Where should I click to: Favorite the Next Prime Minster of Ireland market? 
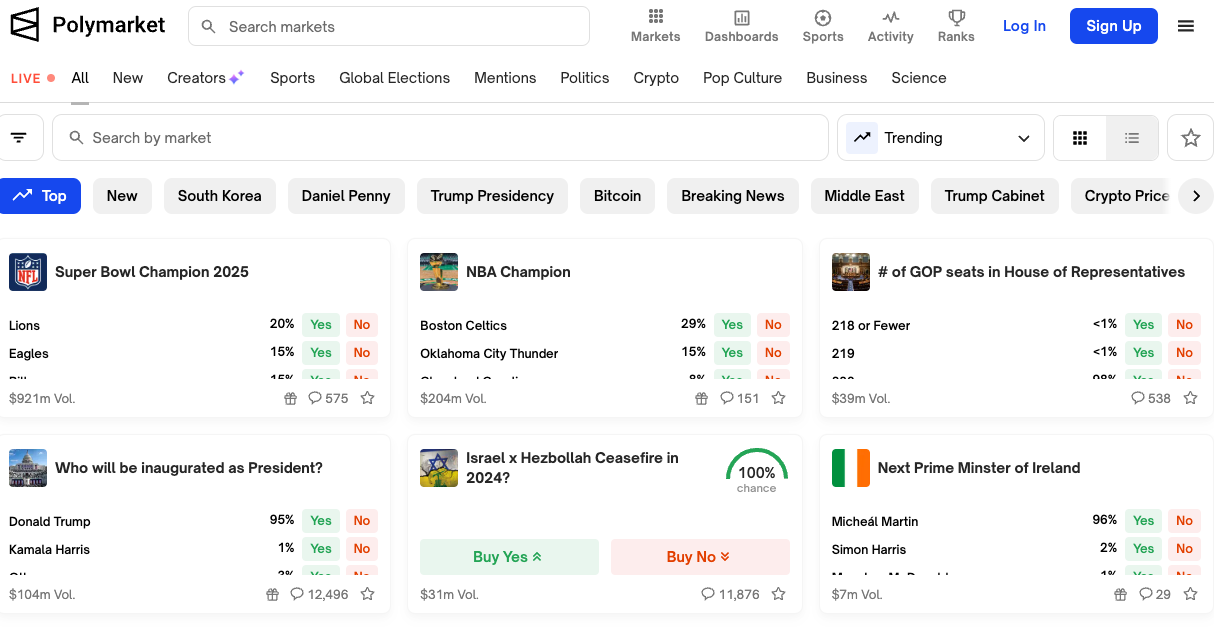[1190, 594]
